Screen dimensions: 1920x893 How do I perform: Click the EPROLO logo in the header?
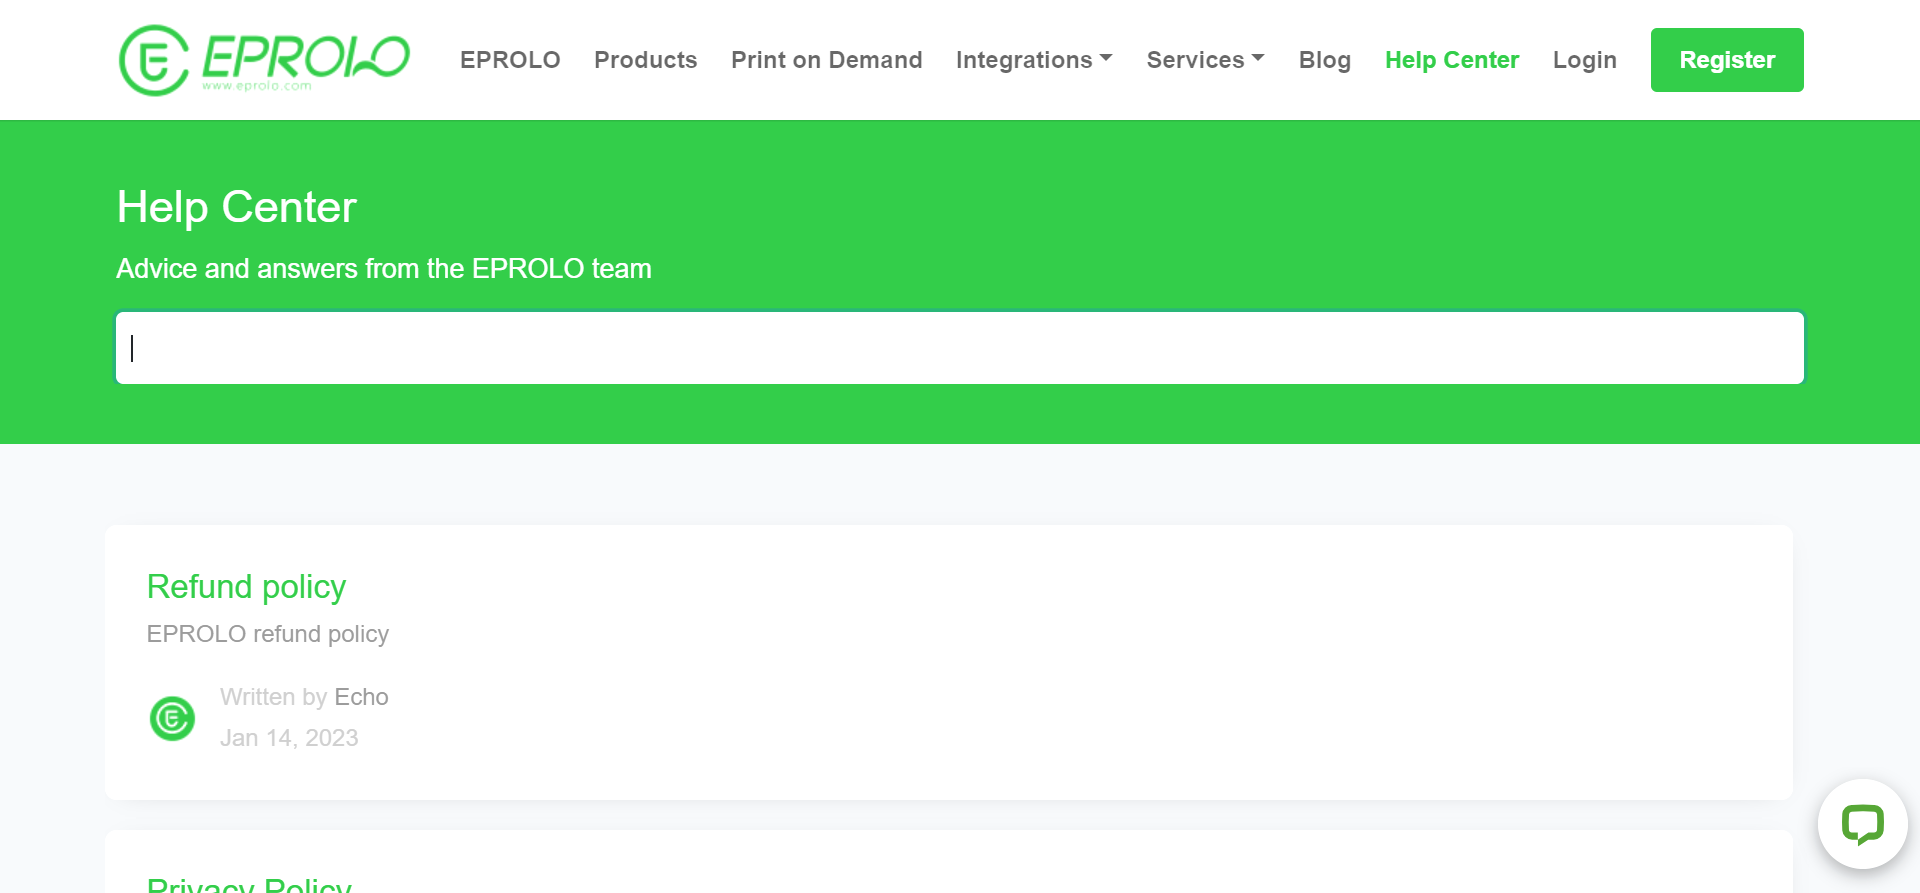[x=264, y=60]
